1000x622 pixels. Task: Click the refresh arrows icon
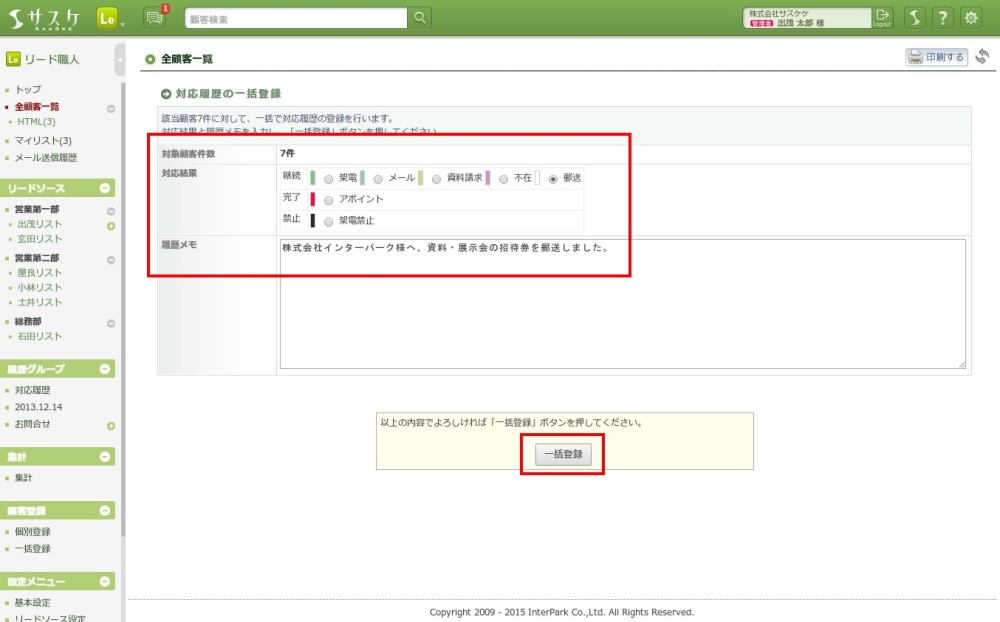pyautogui.click(x=983, y=57)
